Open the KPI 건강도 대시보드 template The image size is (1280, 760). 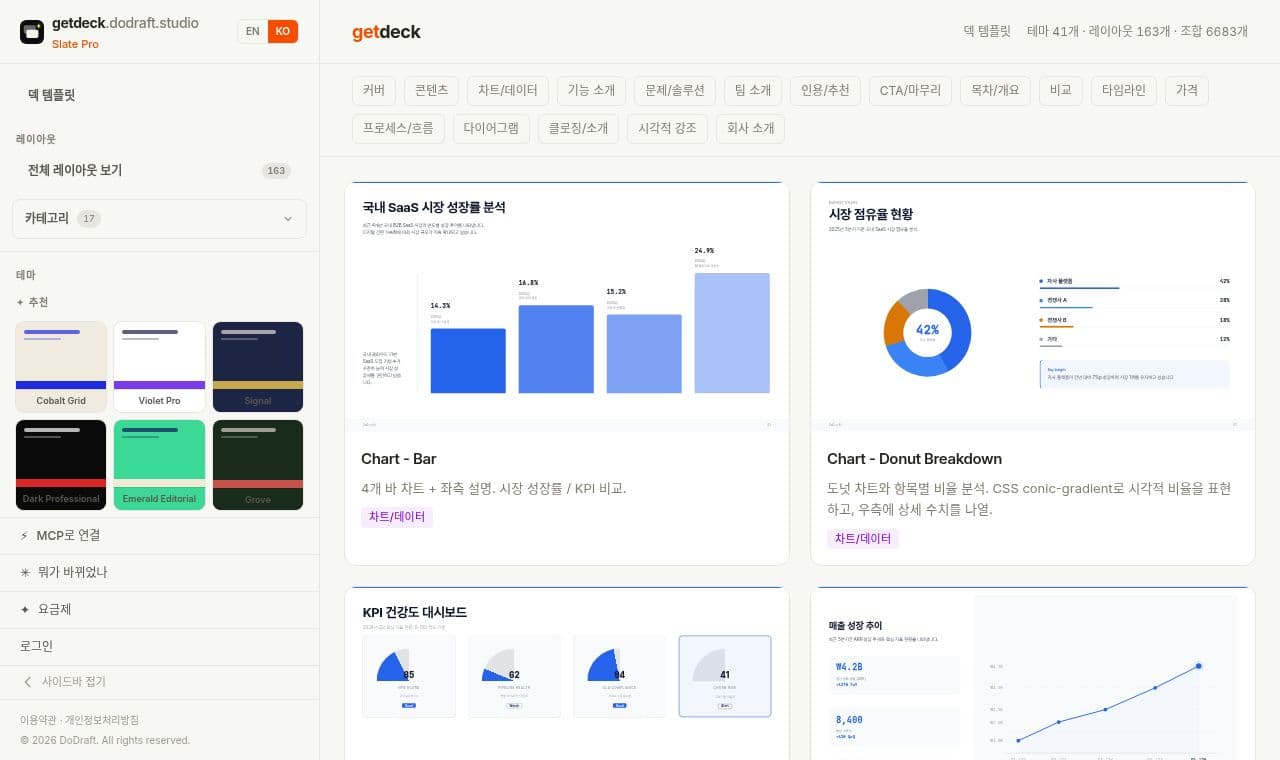pos(567,673)
